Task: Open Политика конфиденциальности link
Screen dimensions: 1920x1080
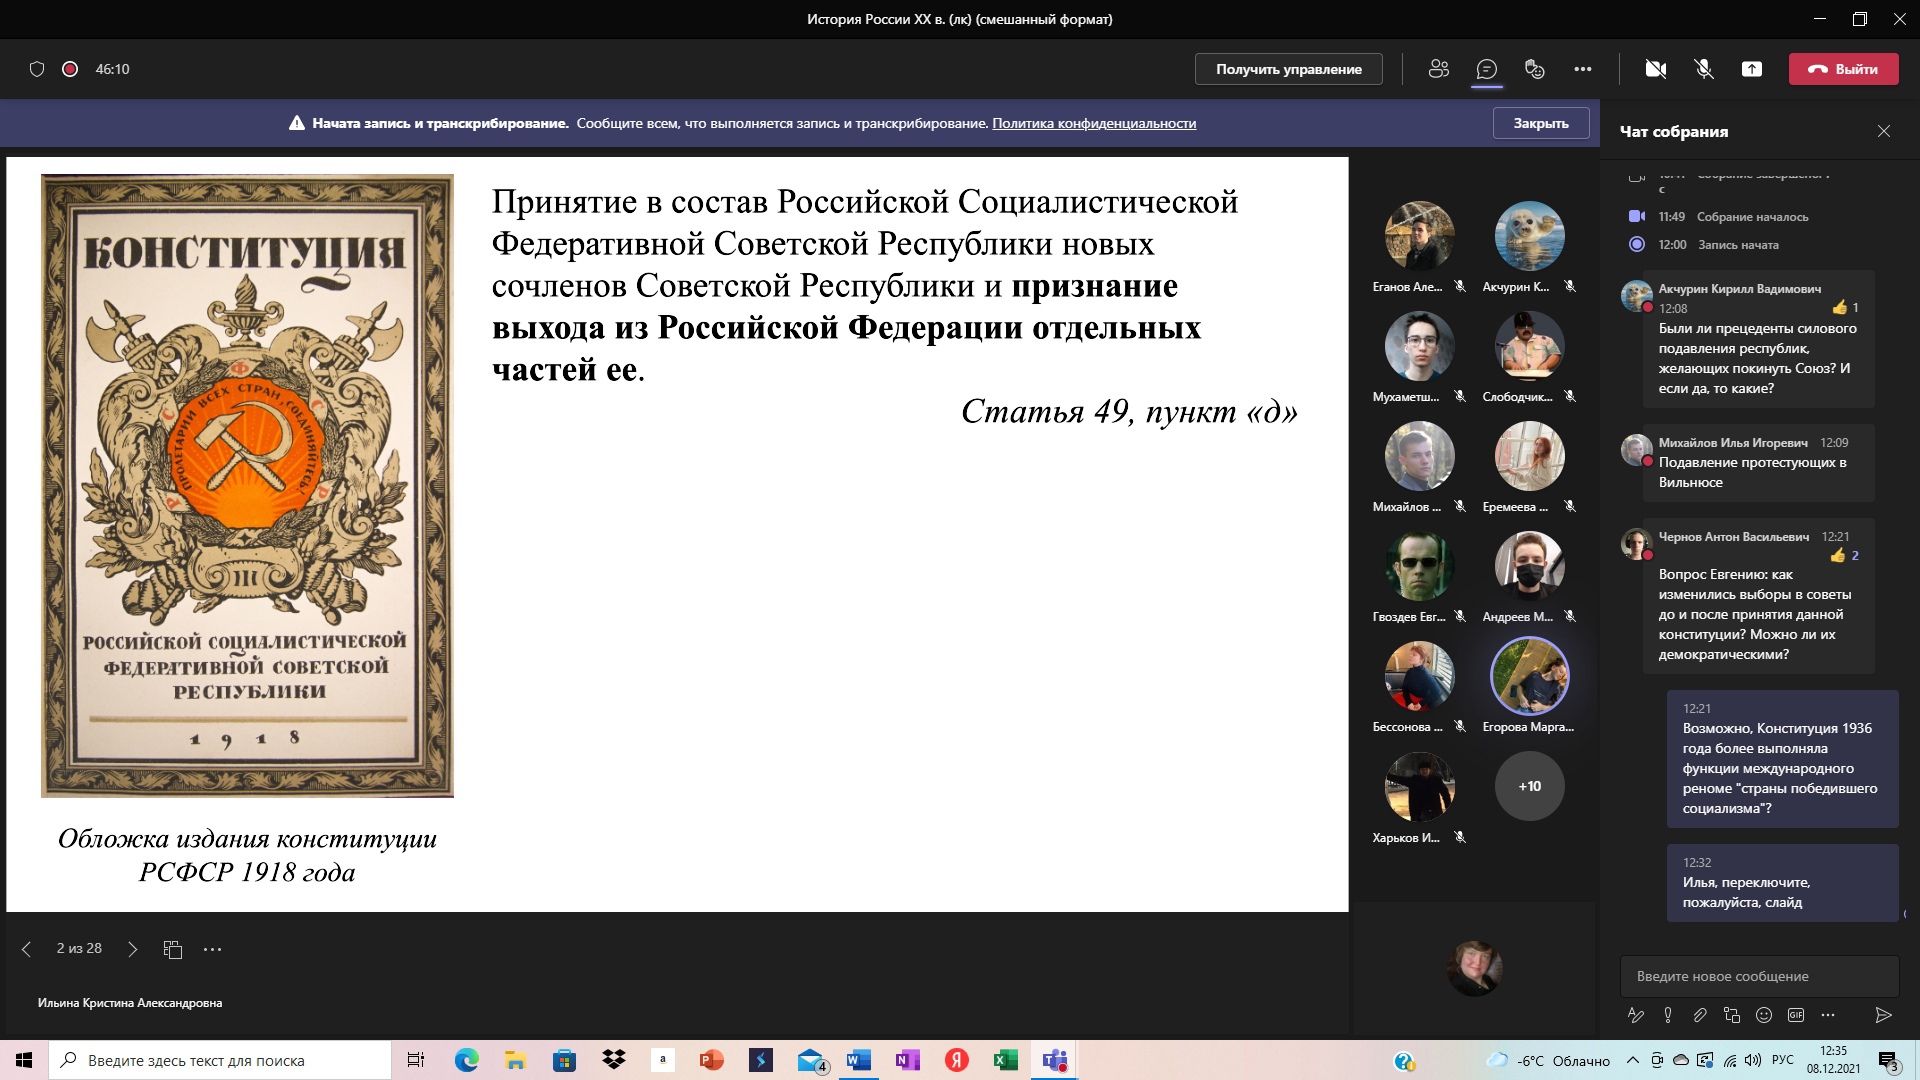Action: (1093, 123)
